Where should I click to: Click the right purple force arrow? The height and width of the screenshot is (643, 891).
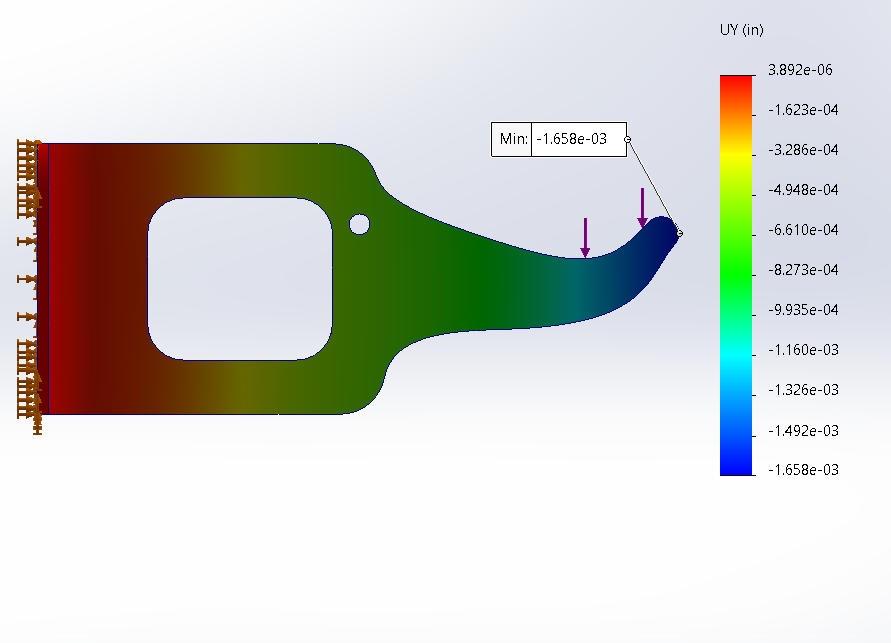(643, 207)
